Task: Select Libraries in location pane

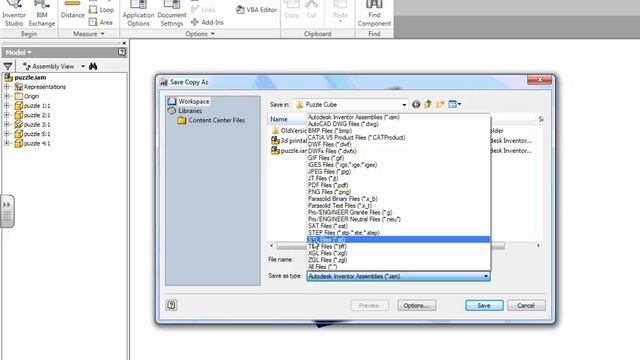Action: [x=185, y=111]
